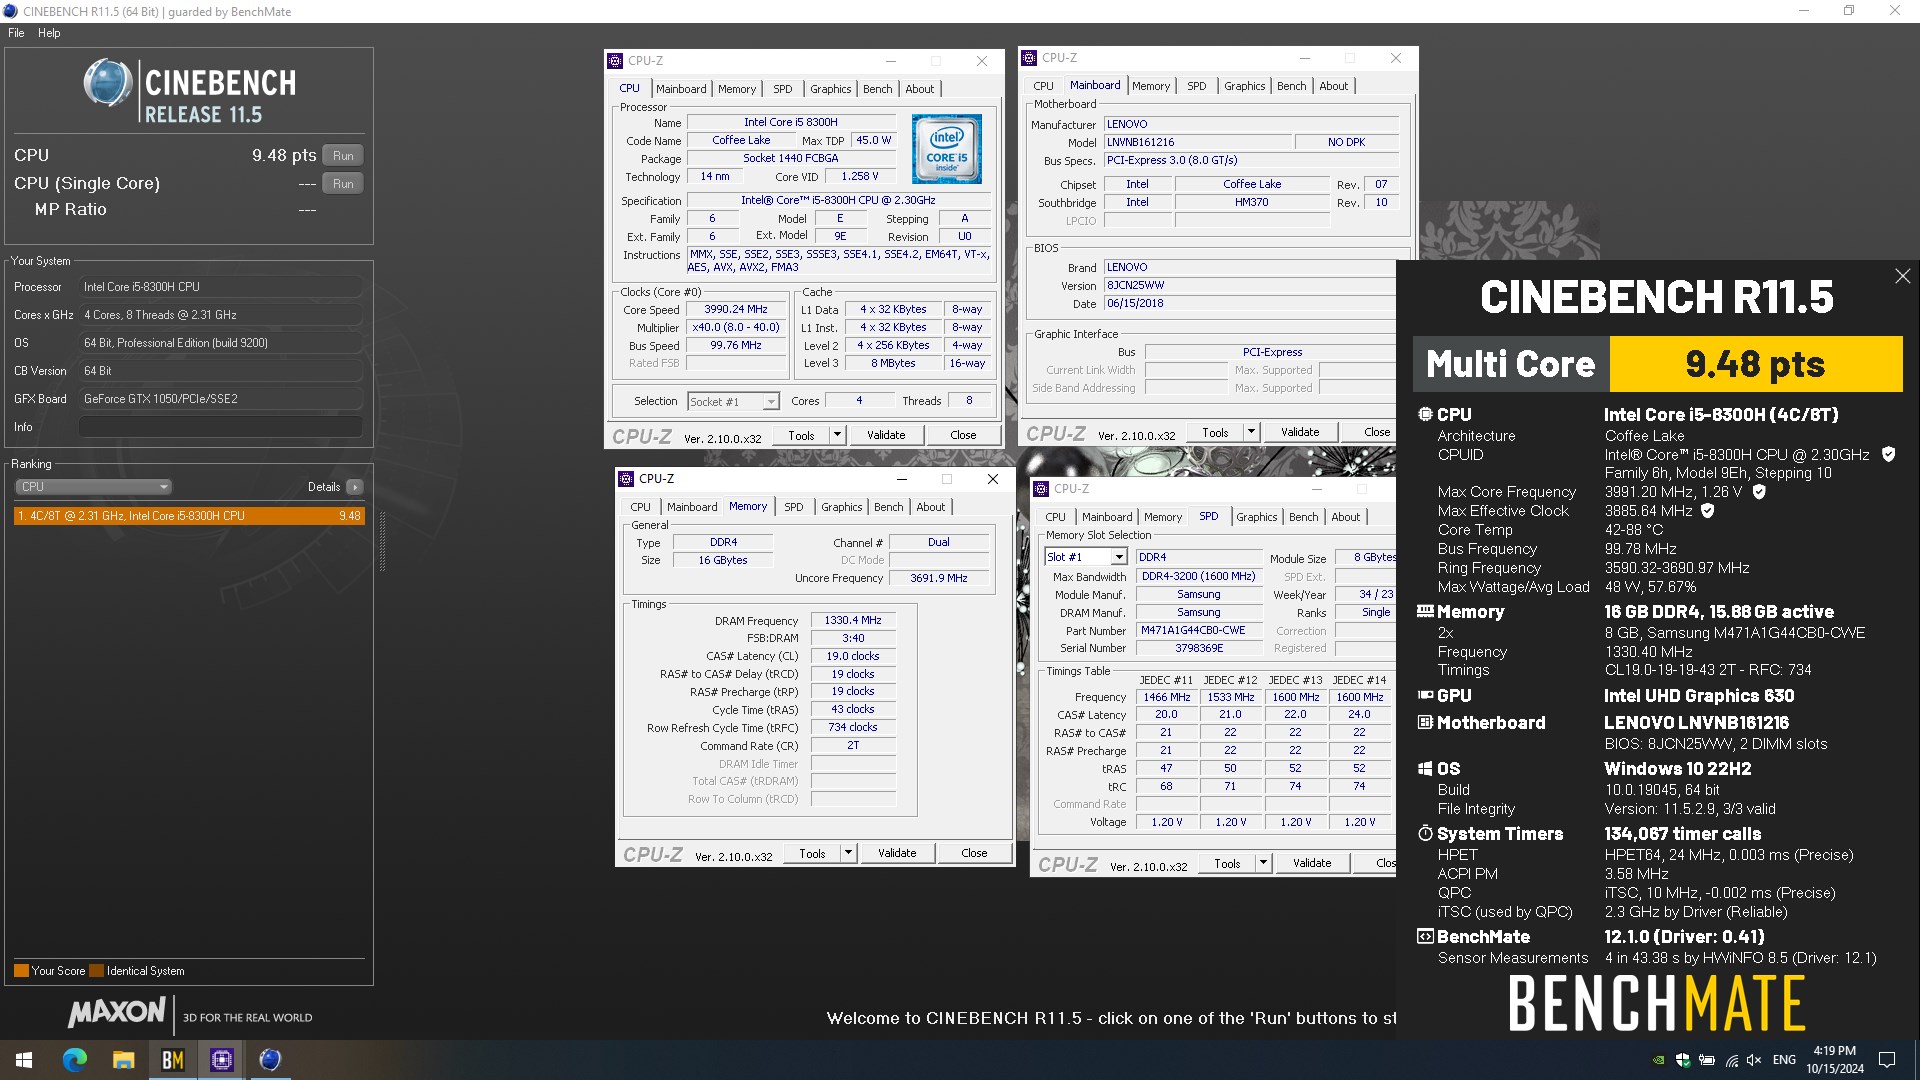Image resolution: width=1920 pixels, height=1080 pixels.
Task: Click the Cinebench sphere logo
Action: pos(108,83)
